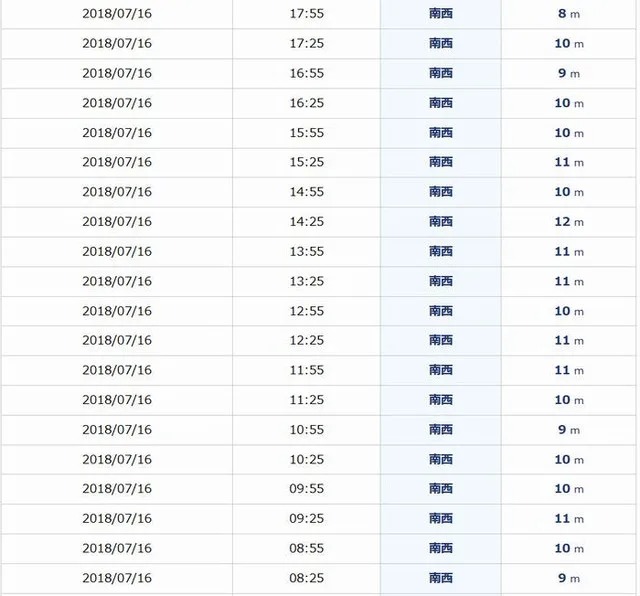
Task: Click the 16:25 time cell
Action: 306,103
